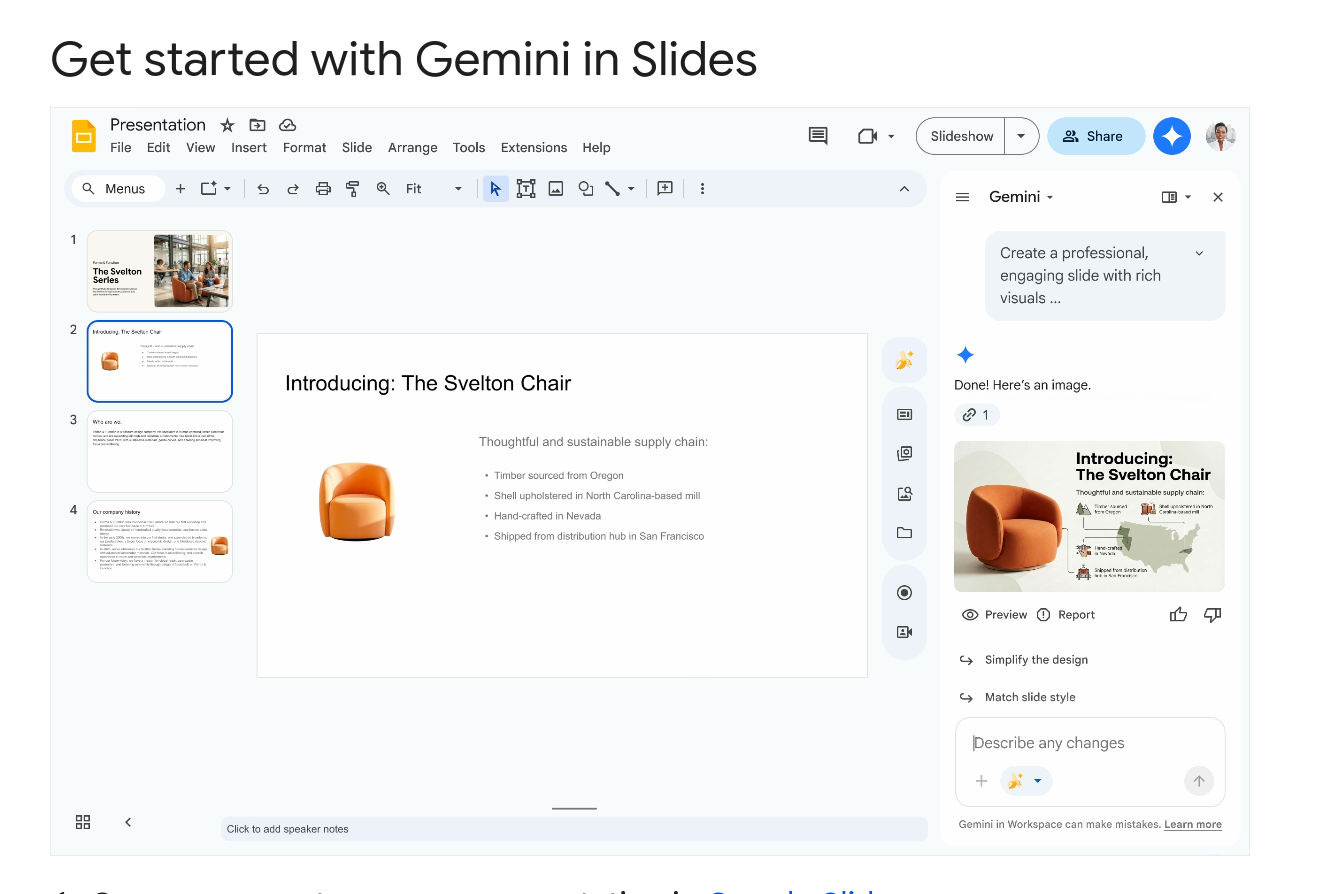Screen dimensions: 1344x894
Task: Open the Insert menu
Action: [x=249, y=148]
